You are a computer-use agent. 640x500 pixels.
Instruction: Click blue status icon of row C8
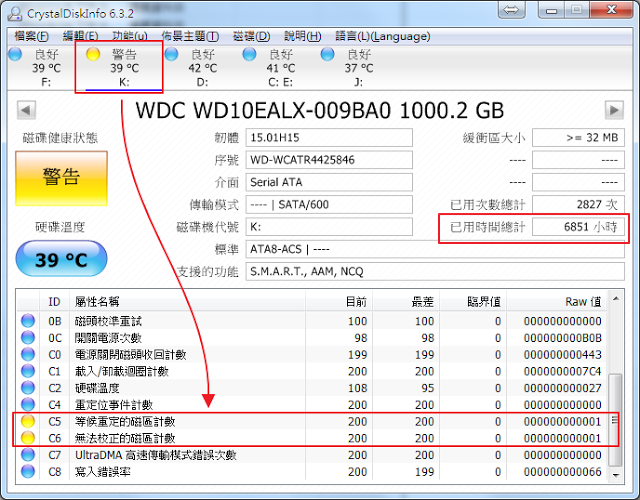(28, 471)
